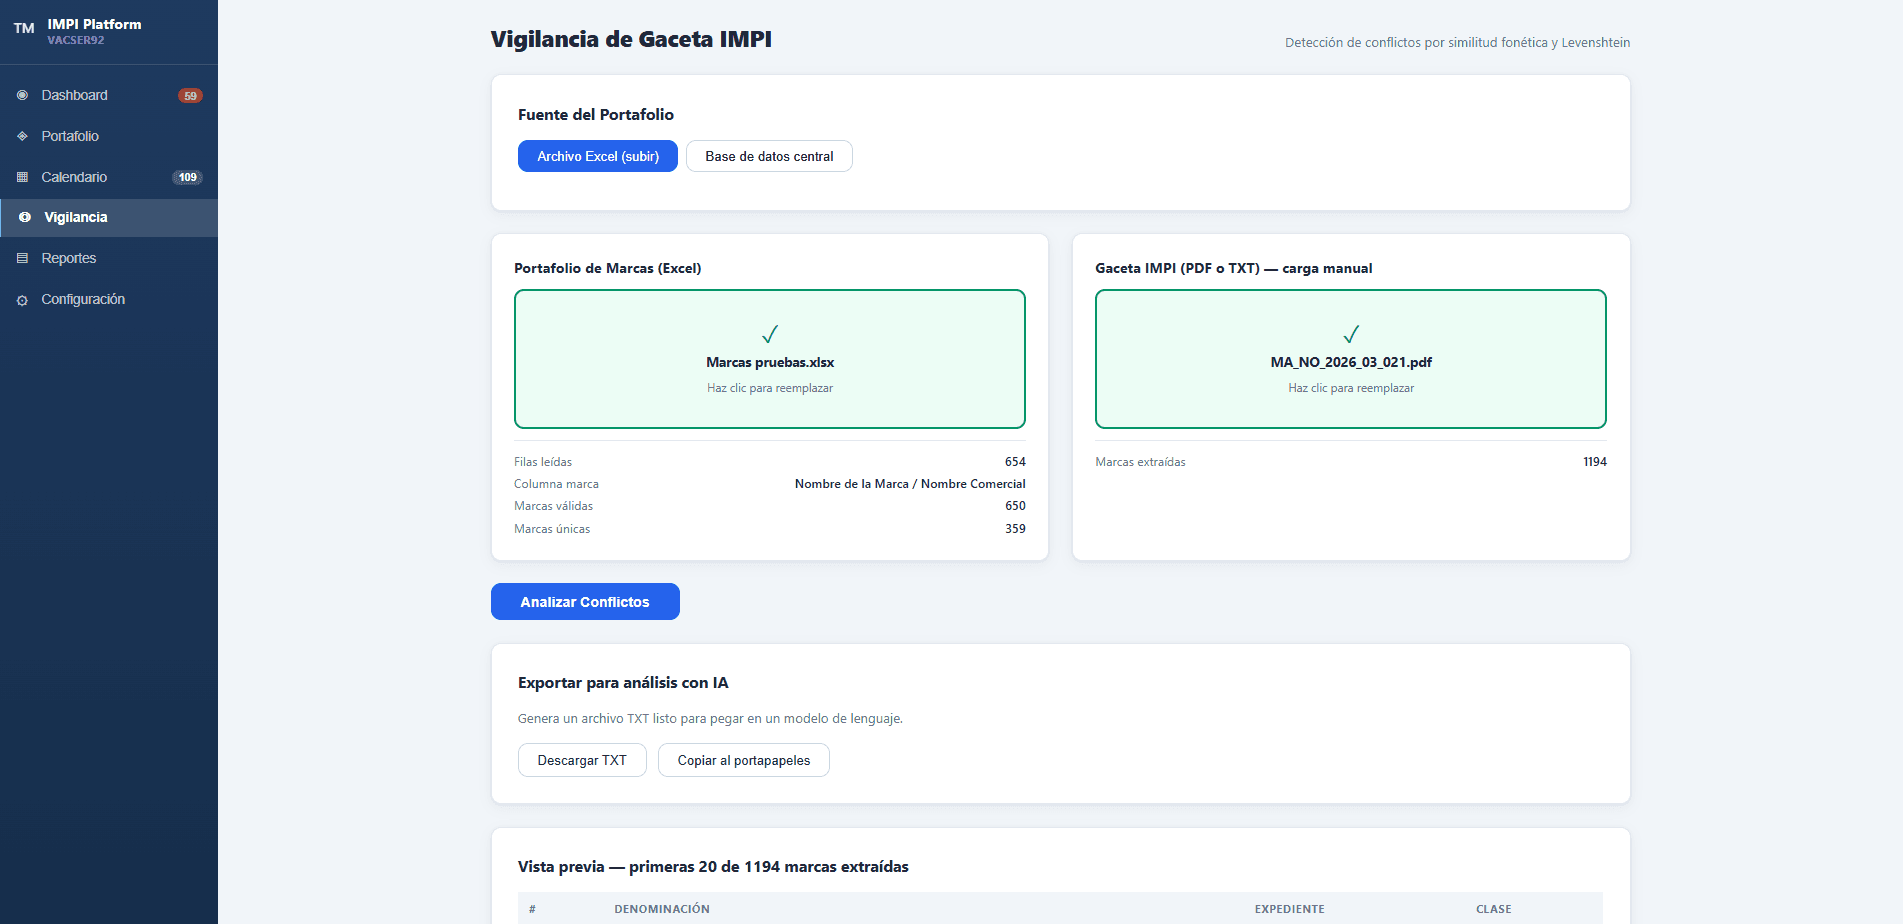Click the 109 badge on Calendario

pos(188,177)
